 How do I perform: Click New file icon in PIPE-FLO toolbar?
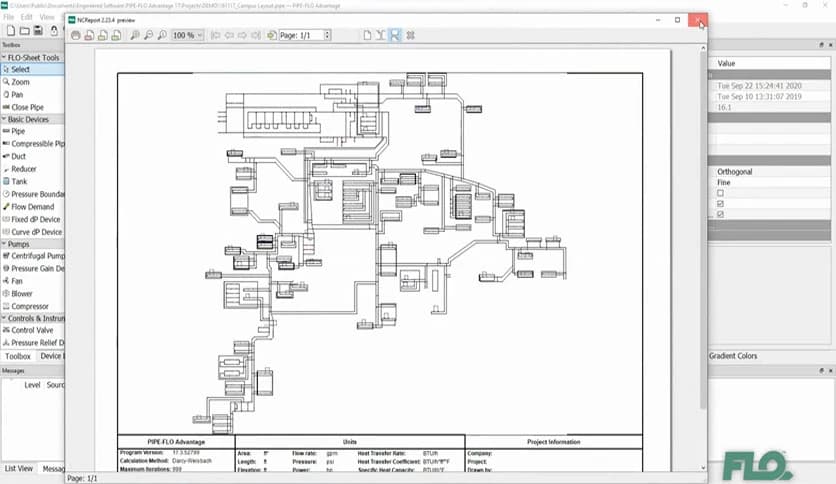pyautogui.click(x=11, y=31)
